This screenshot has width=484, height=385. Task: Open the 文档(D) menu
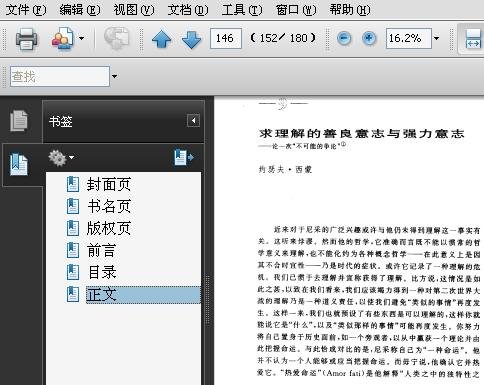pos(188,10)
